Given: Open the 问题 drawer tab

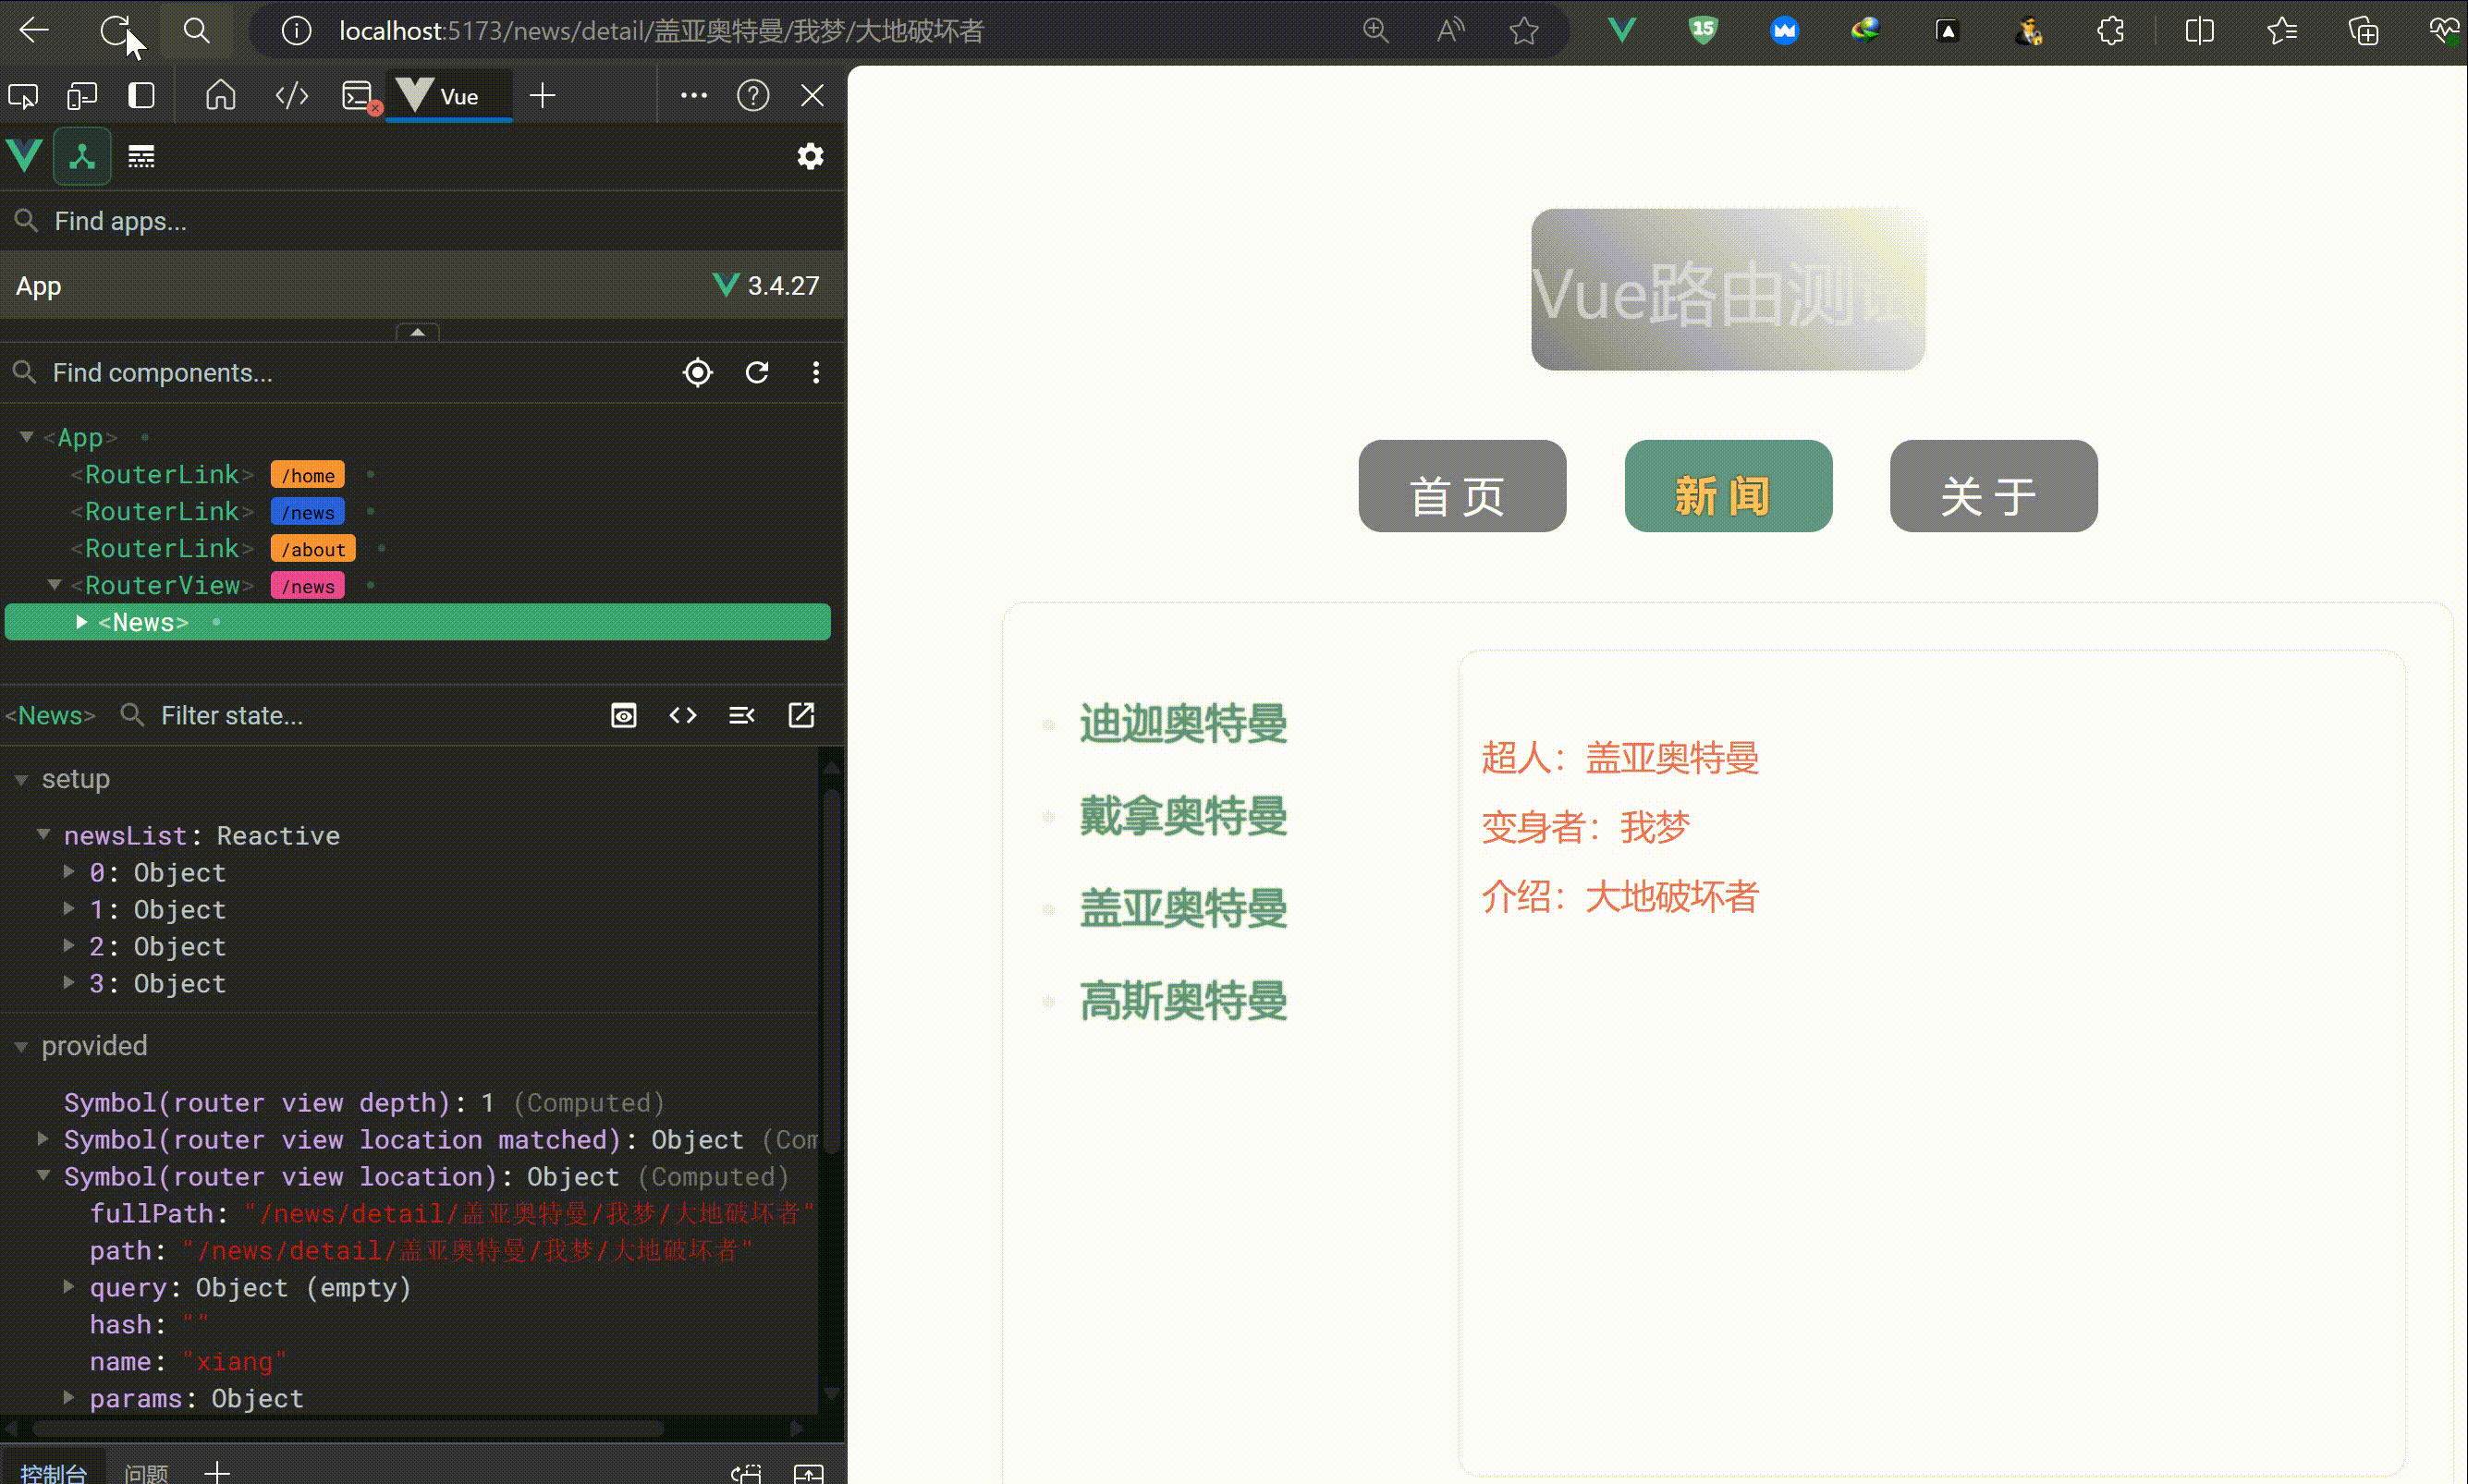Looking at the screenshot, I should click(146, 1471).
